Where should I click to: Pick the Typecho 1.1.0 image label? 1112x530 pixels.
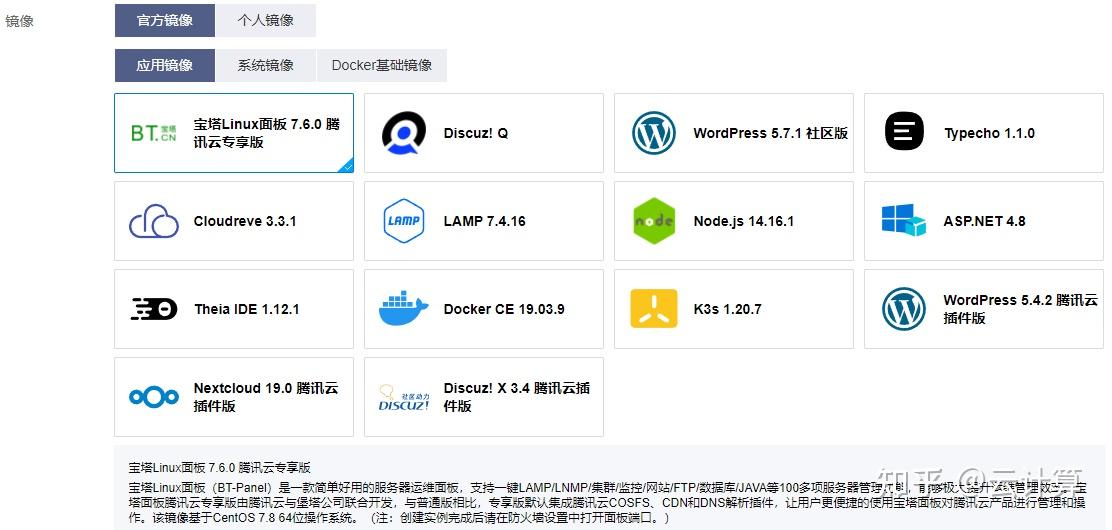point(989,133)
